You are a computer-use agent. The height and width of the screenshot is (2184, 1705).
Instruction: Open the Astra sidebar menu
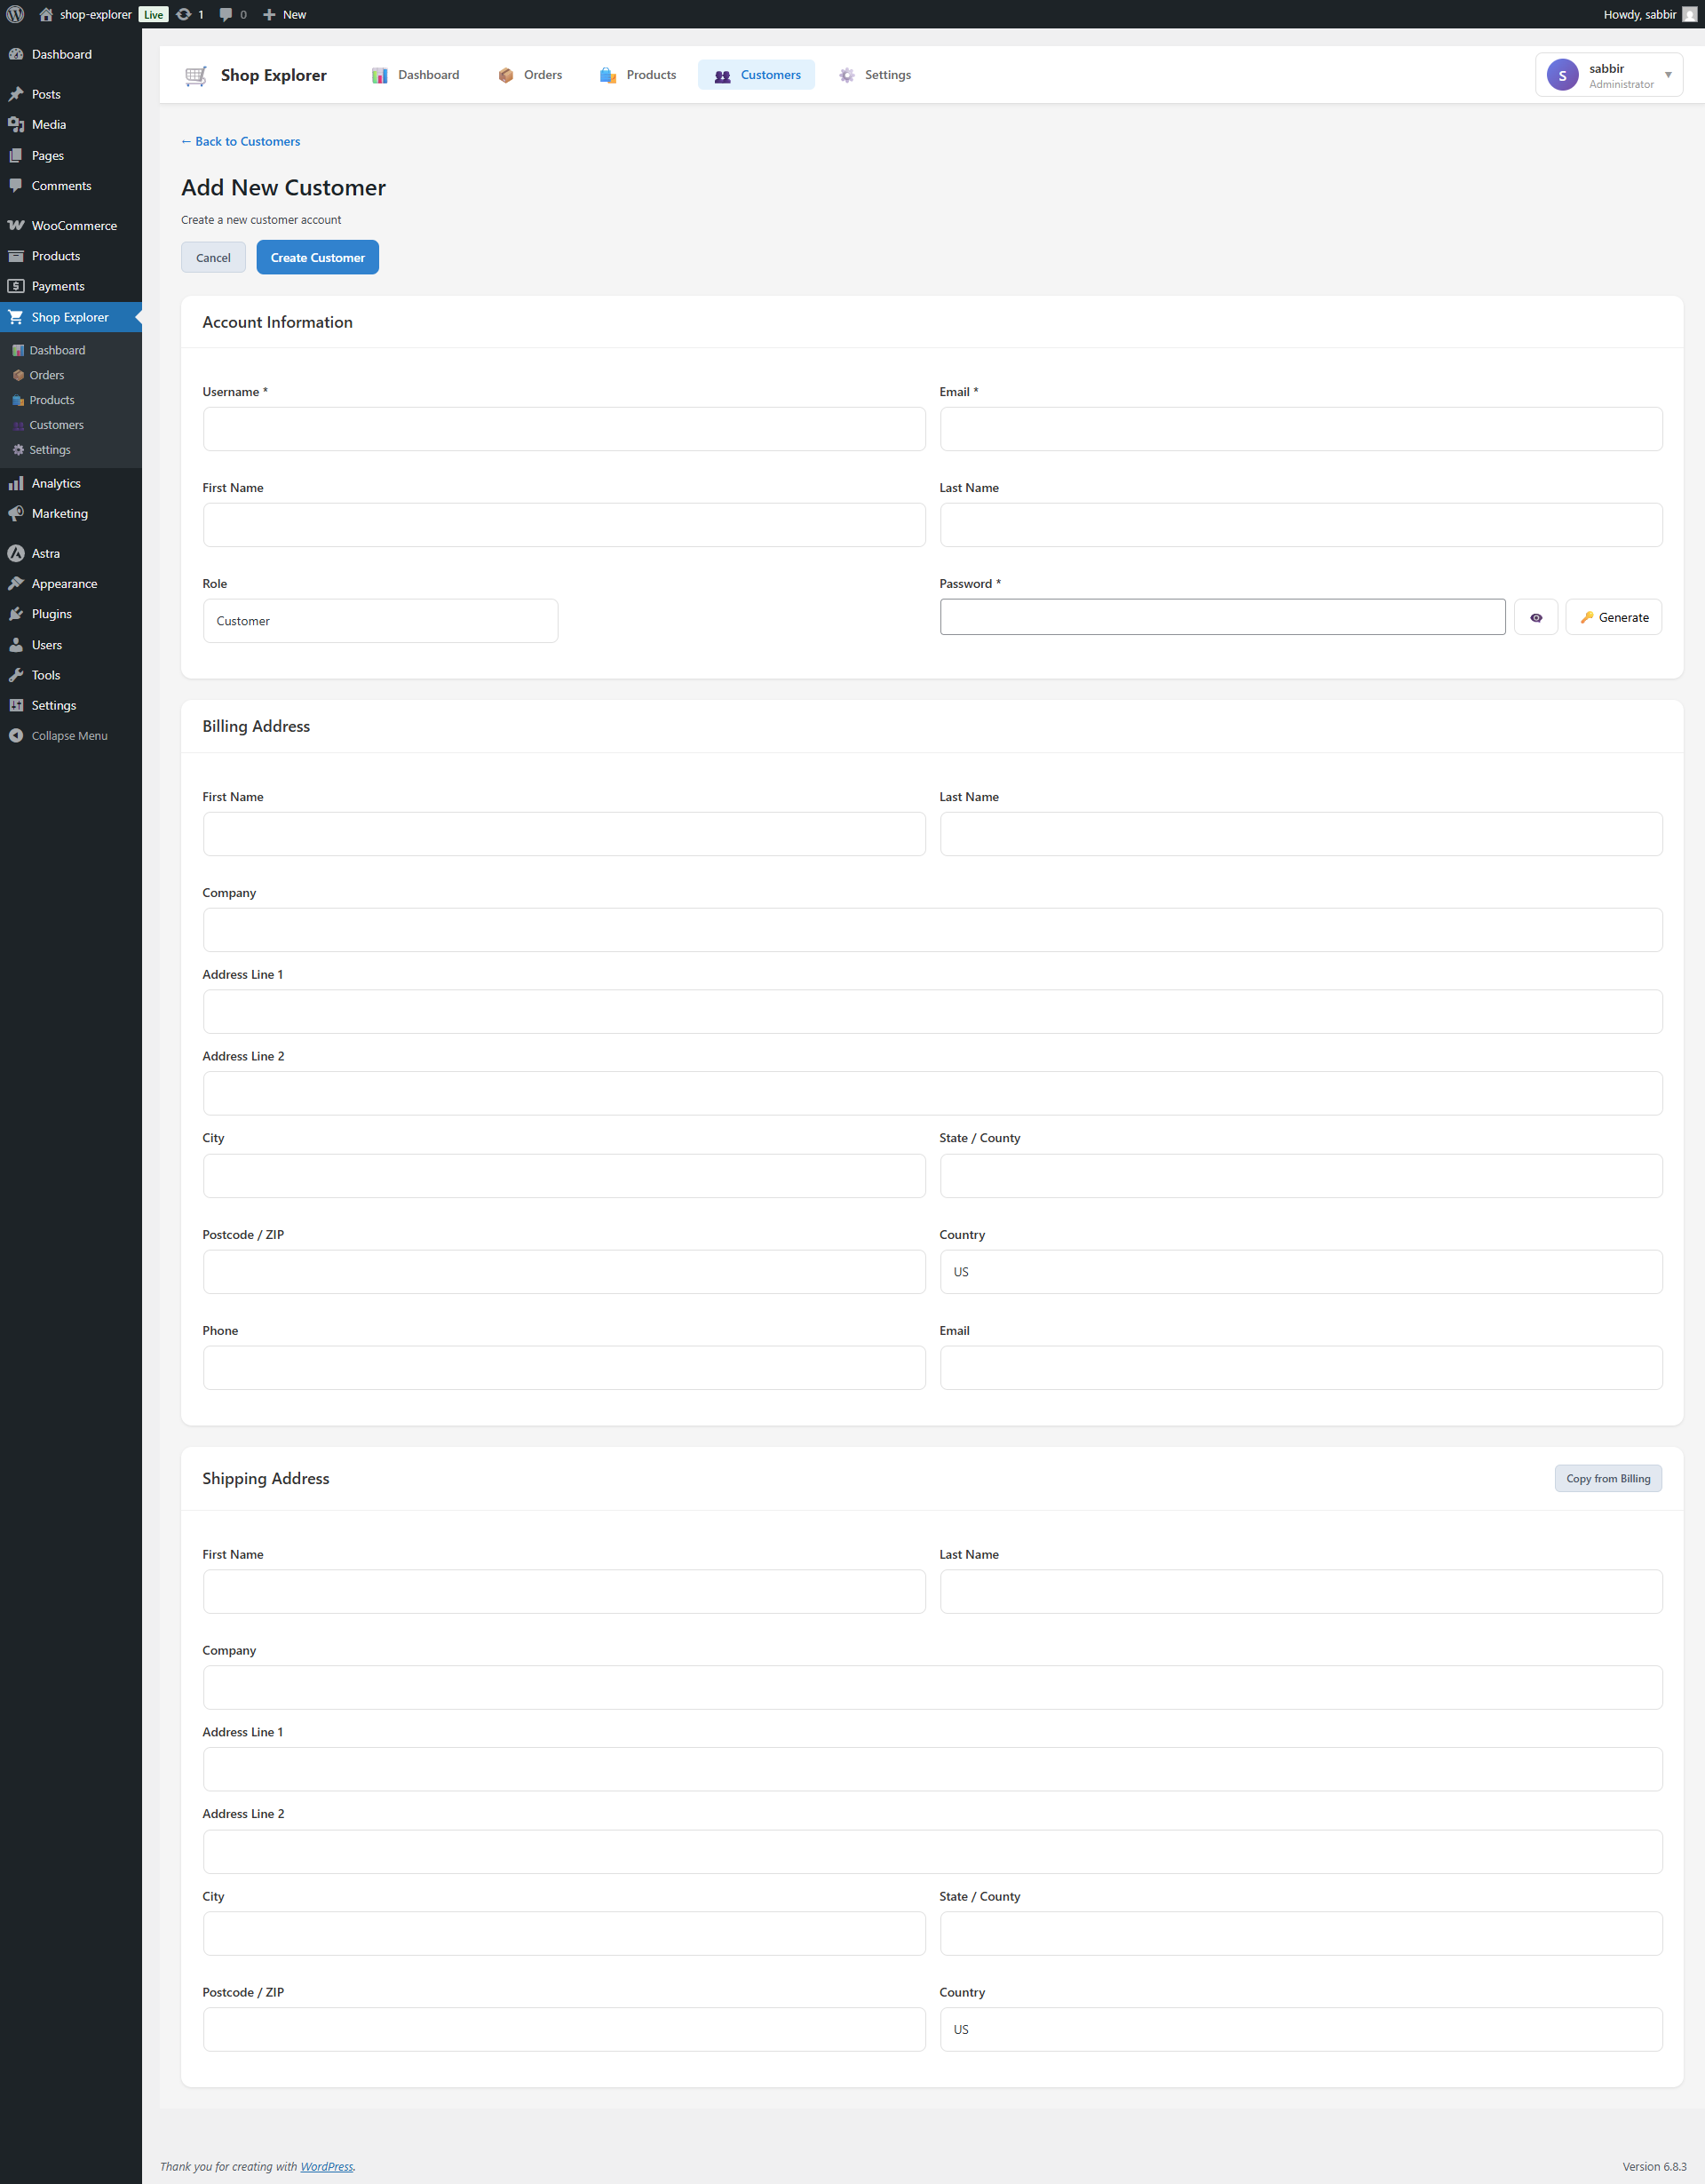[x=45, y=553]
